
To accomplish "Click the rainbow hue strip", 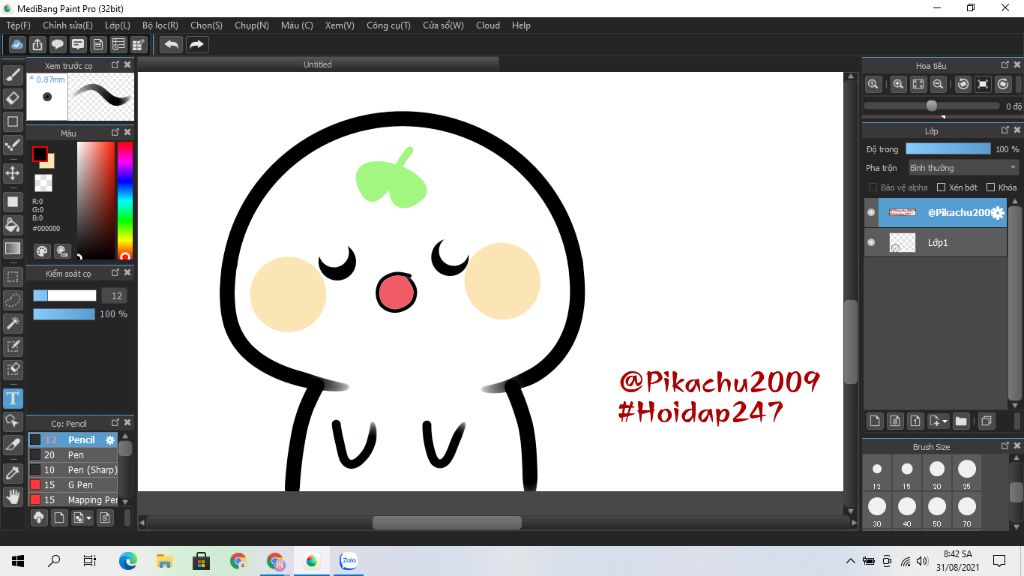I will tap(125, 201).
